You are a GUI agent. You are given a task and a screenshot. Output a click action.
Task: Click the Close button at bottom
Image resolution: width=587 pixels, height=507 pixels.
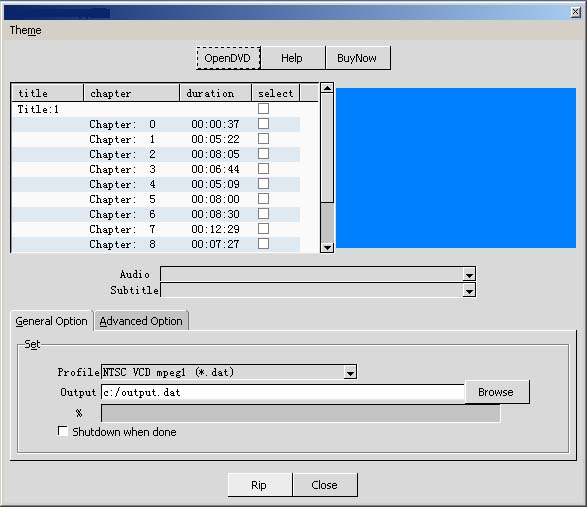click(x=325, y=485)
